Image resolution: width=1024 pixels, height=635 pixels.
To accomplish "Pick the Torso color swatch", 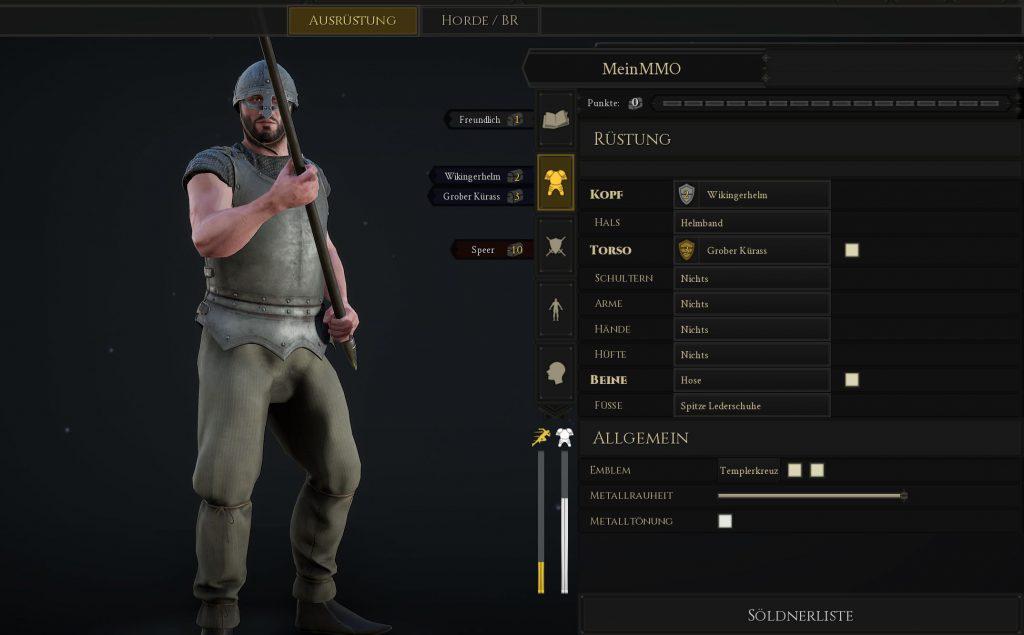I will tap(852, 250).
